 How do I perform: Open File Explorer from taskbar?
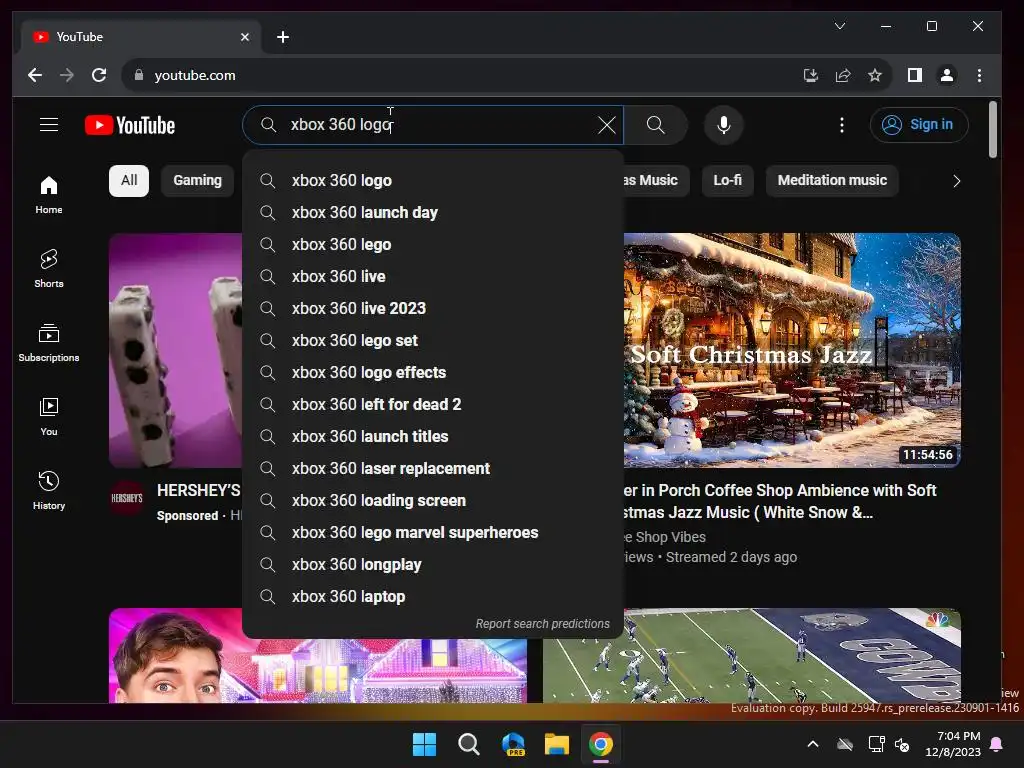557,744
